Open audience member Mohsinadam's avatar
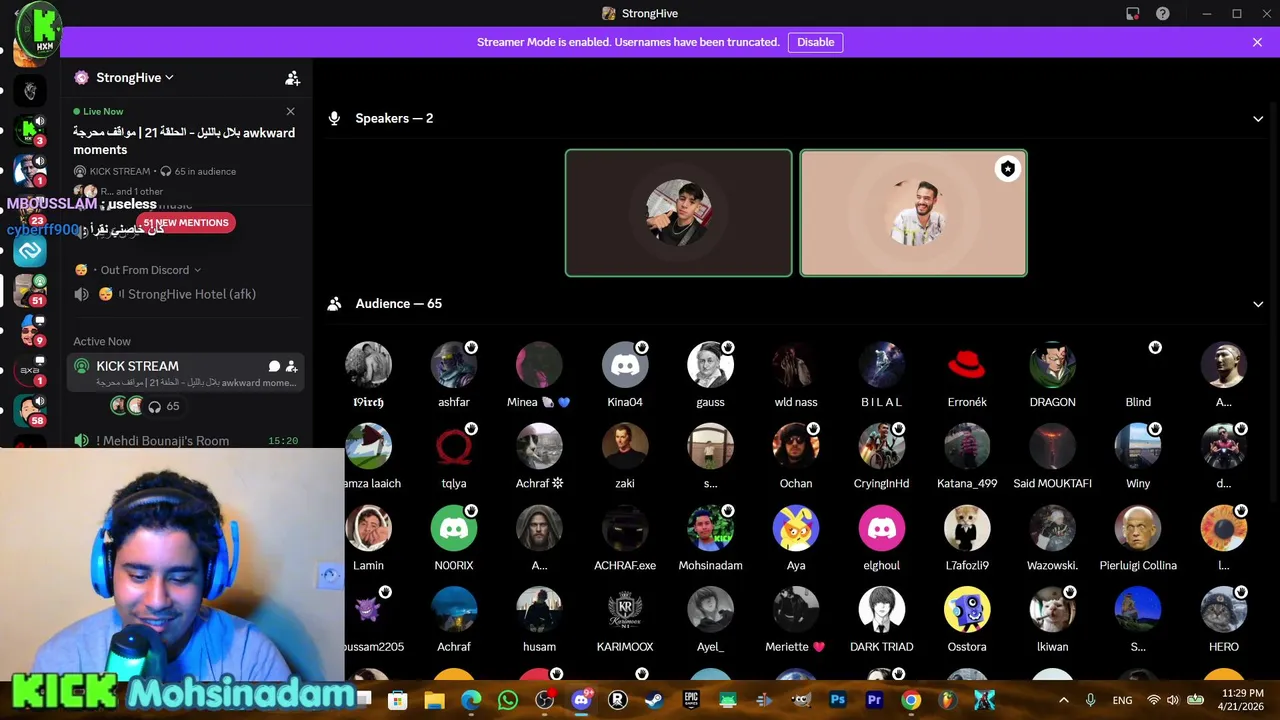This screenshot has width=1280, height=720. (x=710, y=529)
